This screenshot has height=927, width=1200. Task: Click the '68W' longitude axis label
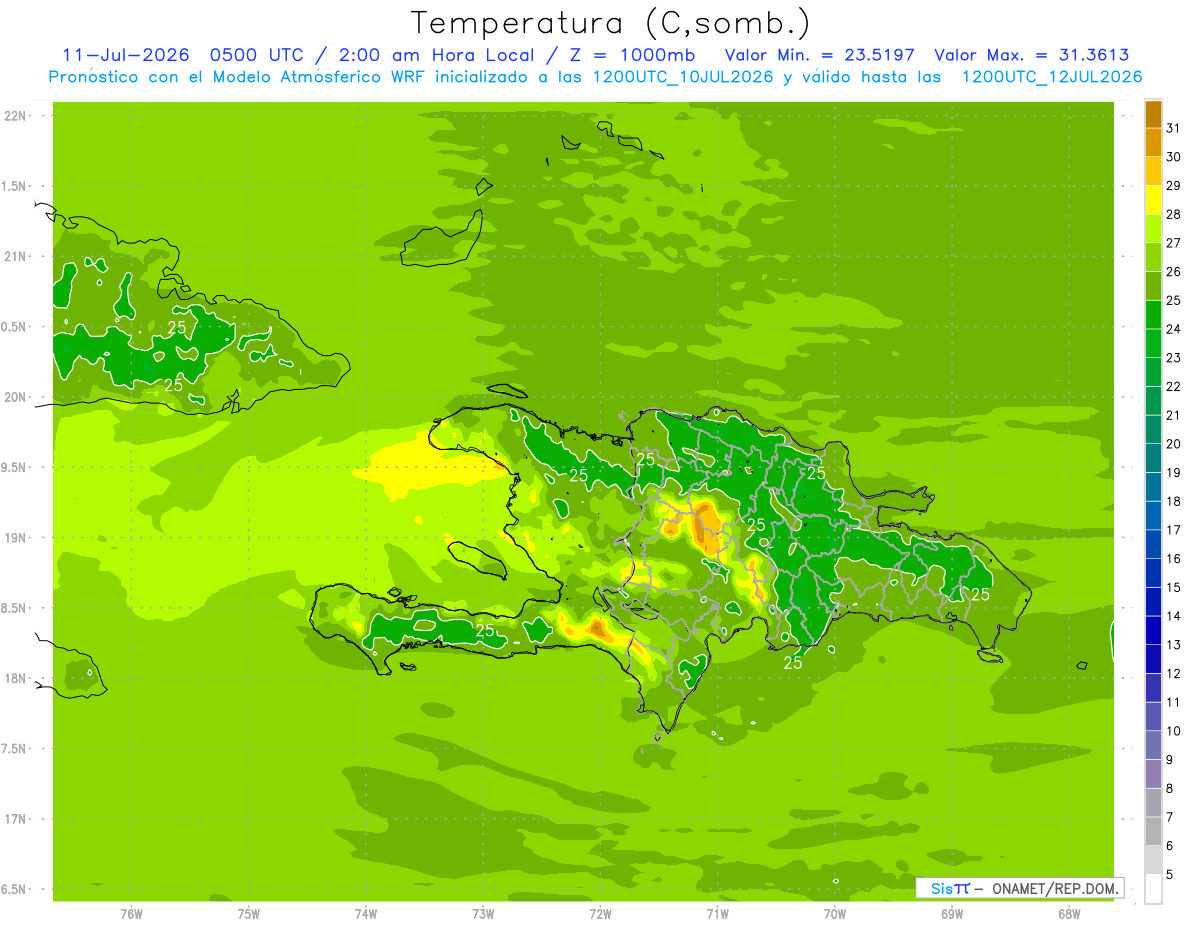[1069, 914]
